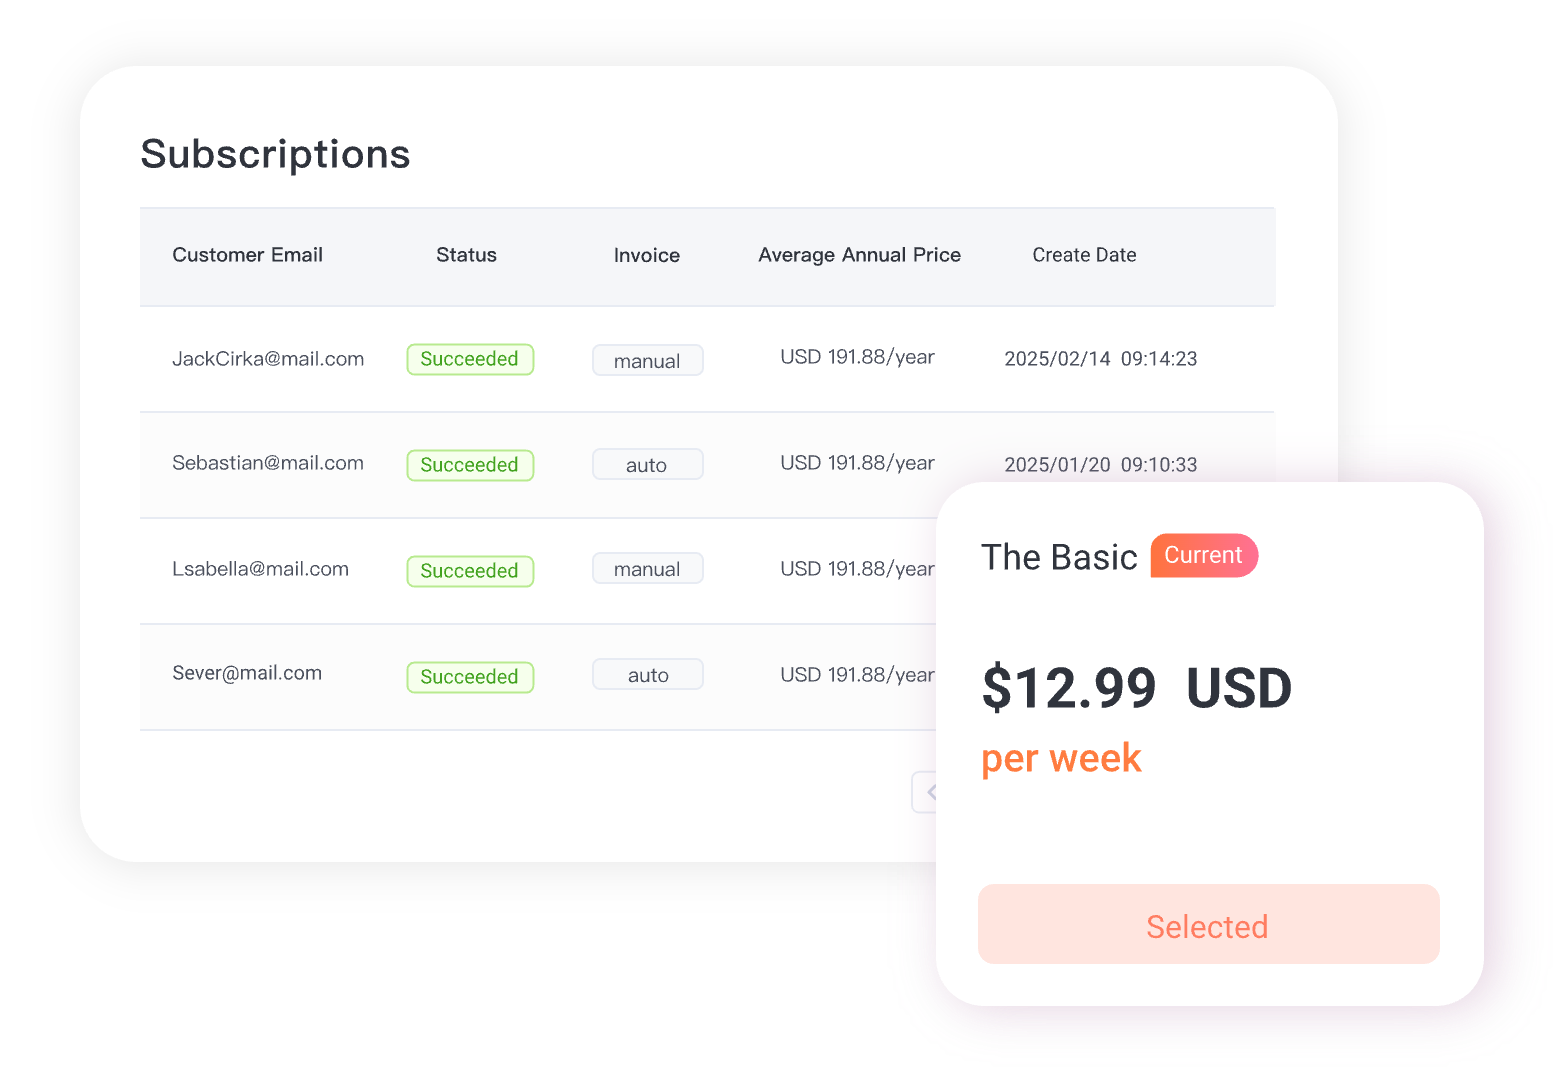
Task: Click the Create Date column header
Action: (1084, 255)
